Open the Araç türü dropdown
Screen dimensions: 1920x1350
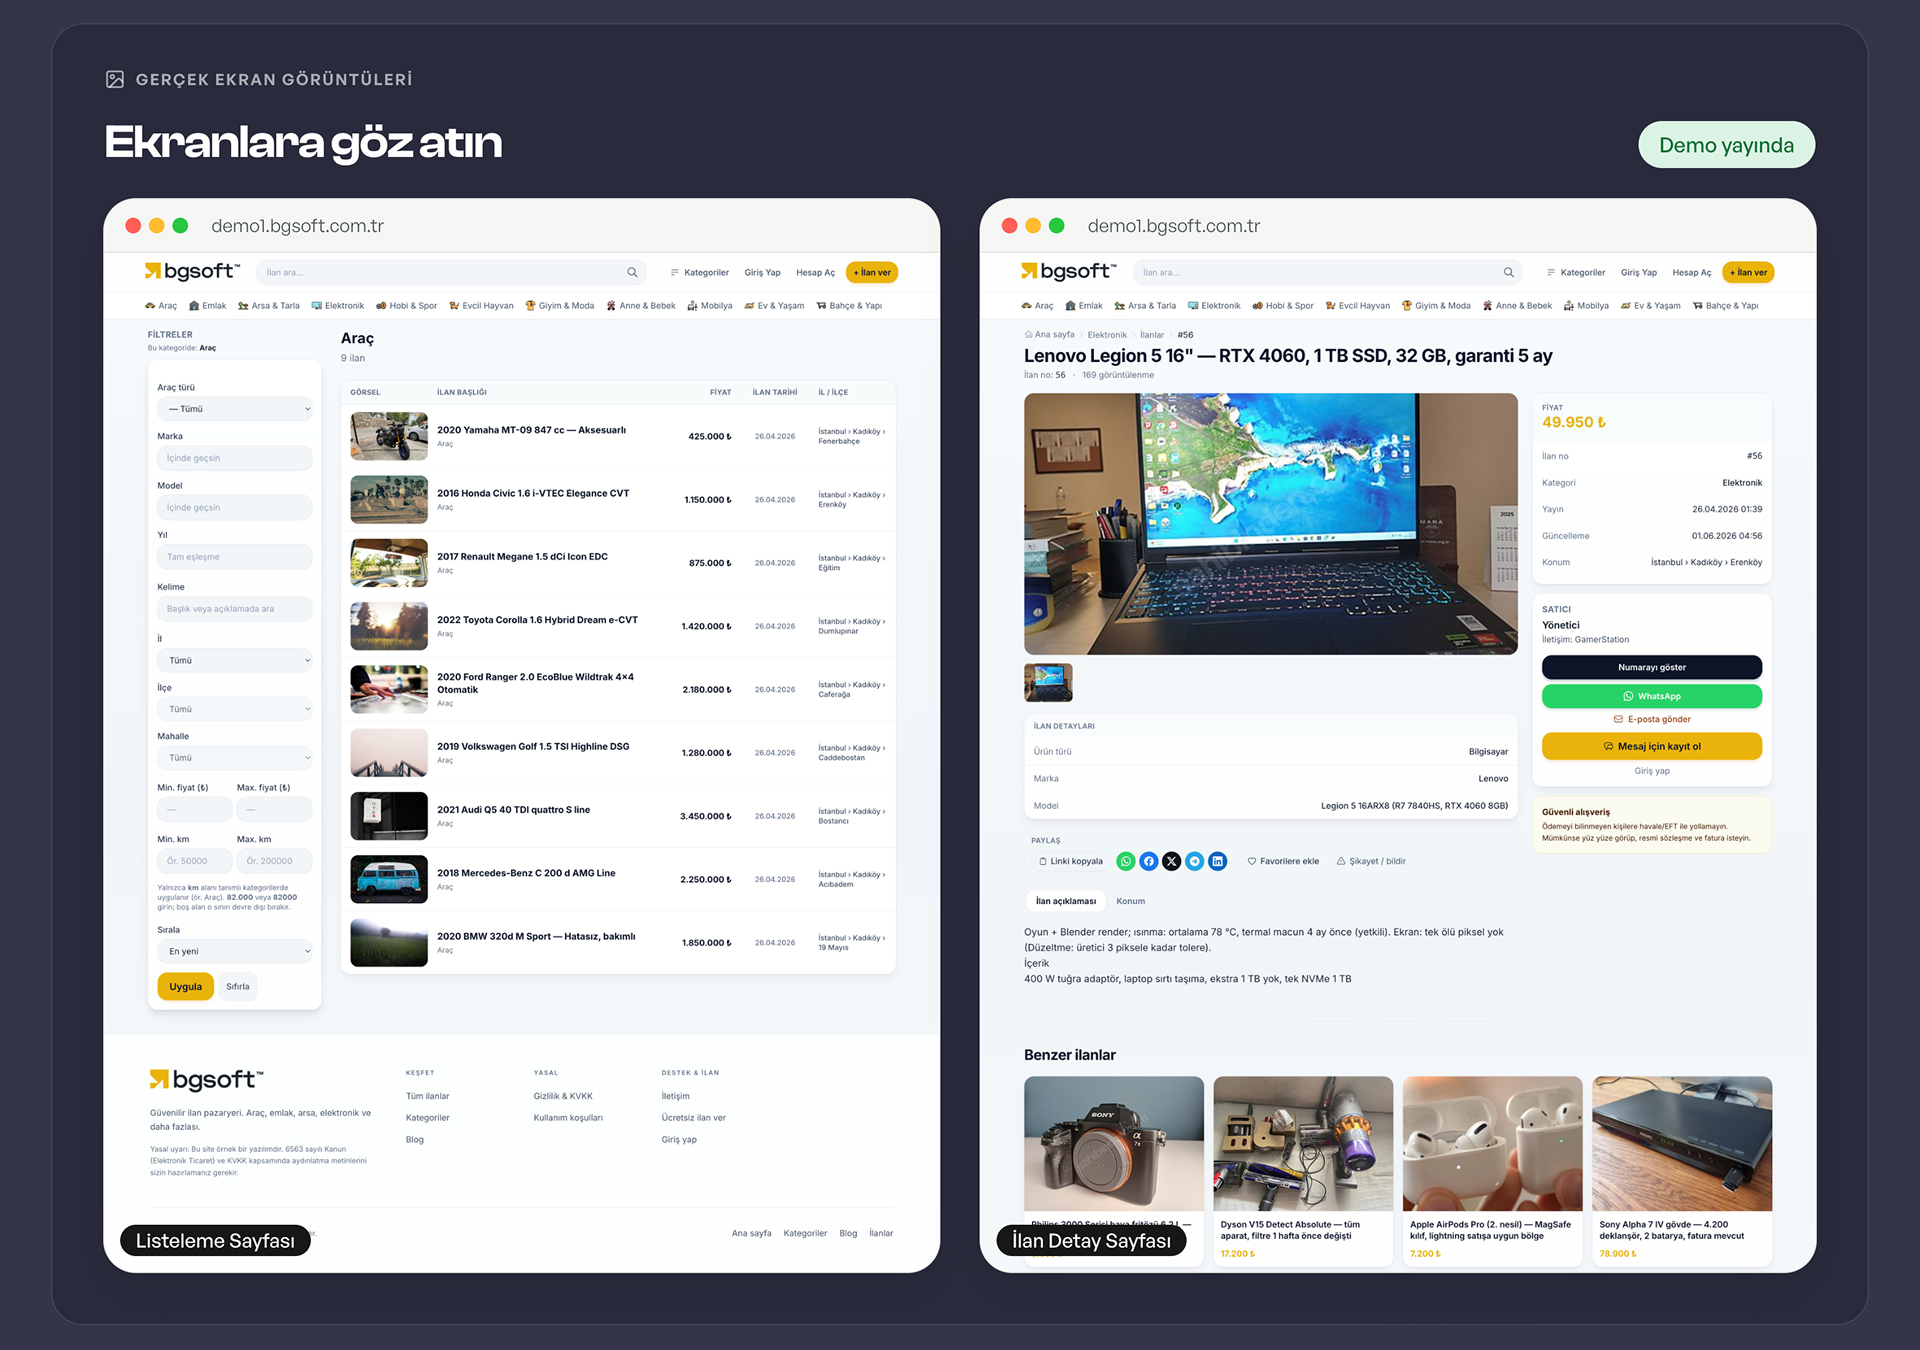coord(235,409)
